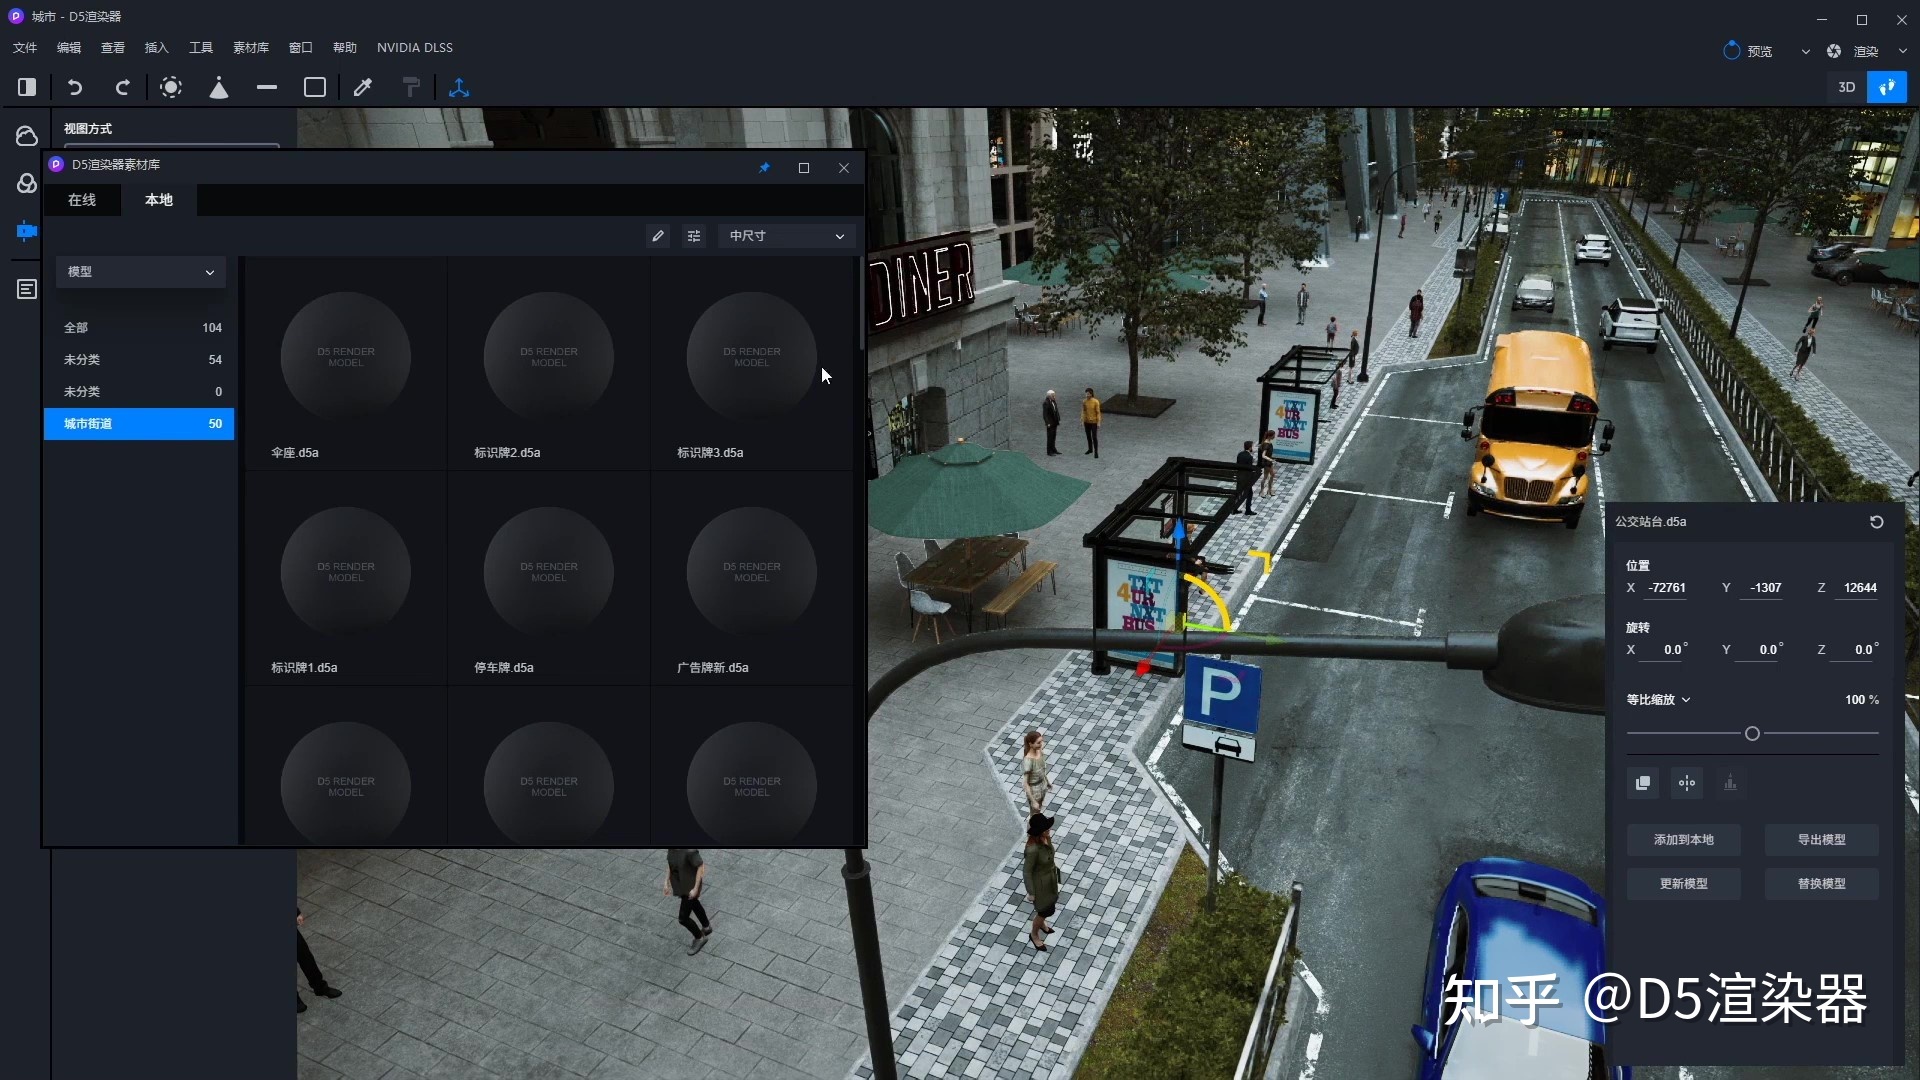The width and height of the screenshot is (1920, 1080).
Task: Toggle the left sidebar panel visibility
Action: click(27, 88)
